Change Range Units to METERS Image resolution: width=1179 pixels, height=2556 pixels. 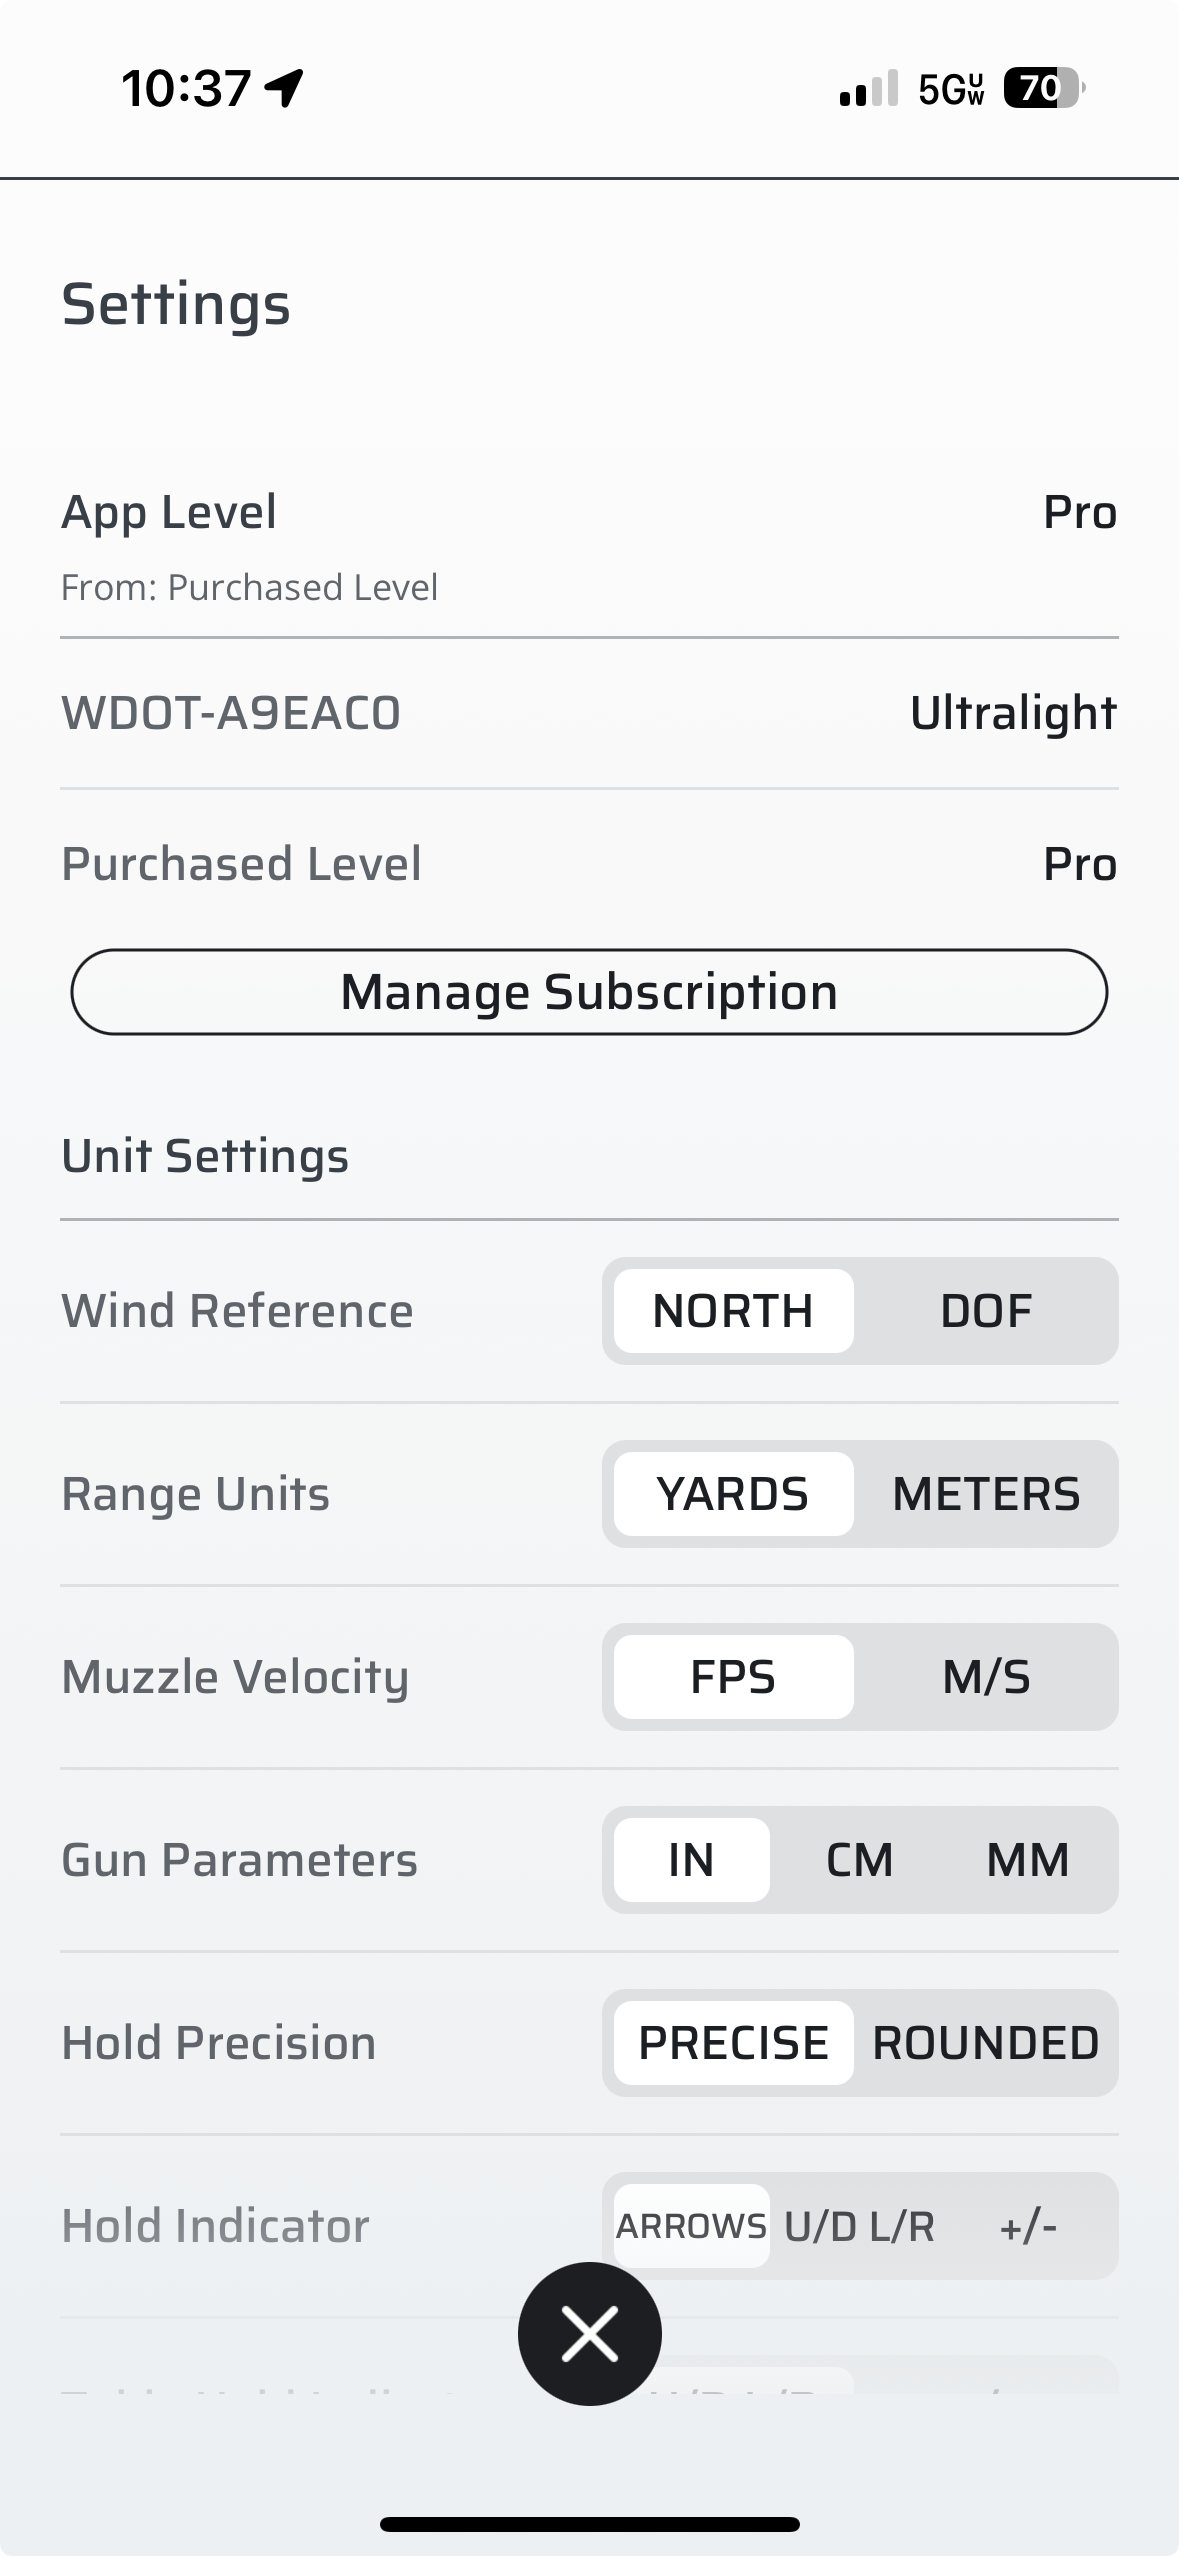[986, 1494]
